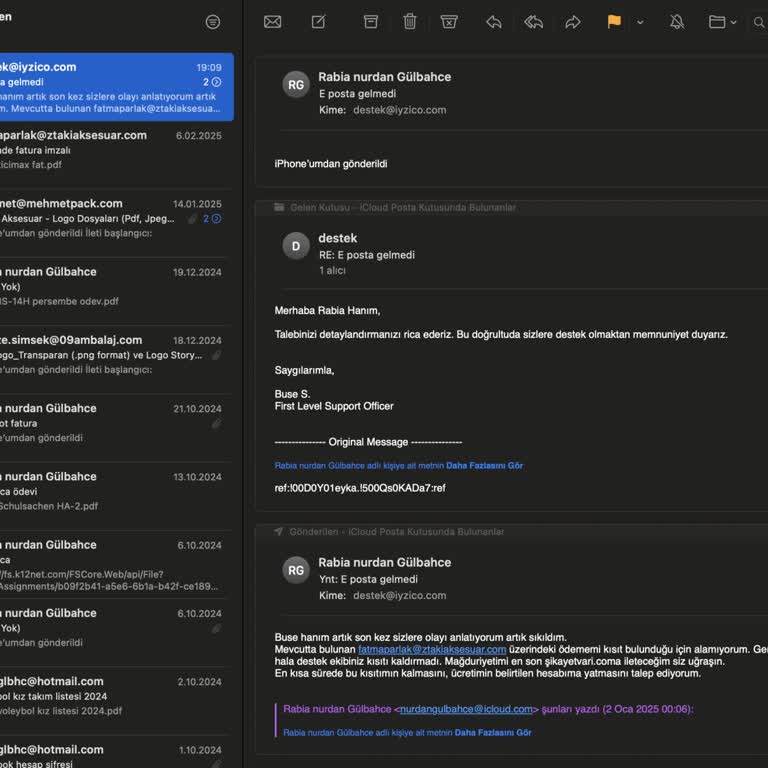Click attachment icon on 09ambalaj message

click(x=216, y=355)
